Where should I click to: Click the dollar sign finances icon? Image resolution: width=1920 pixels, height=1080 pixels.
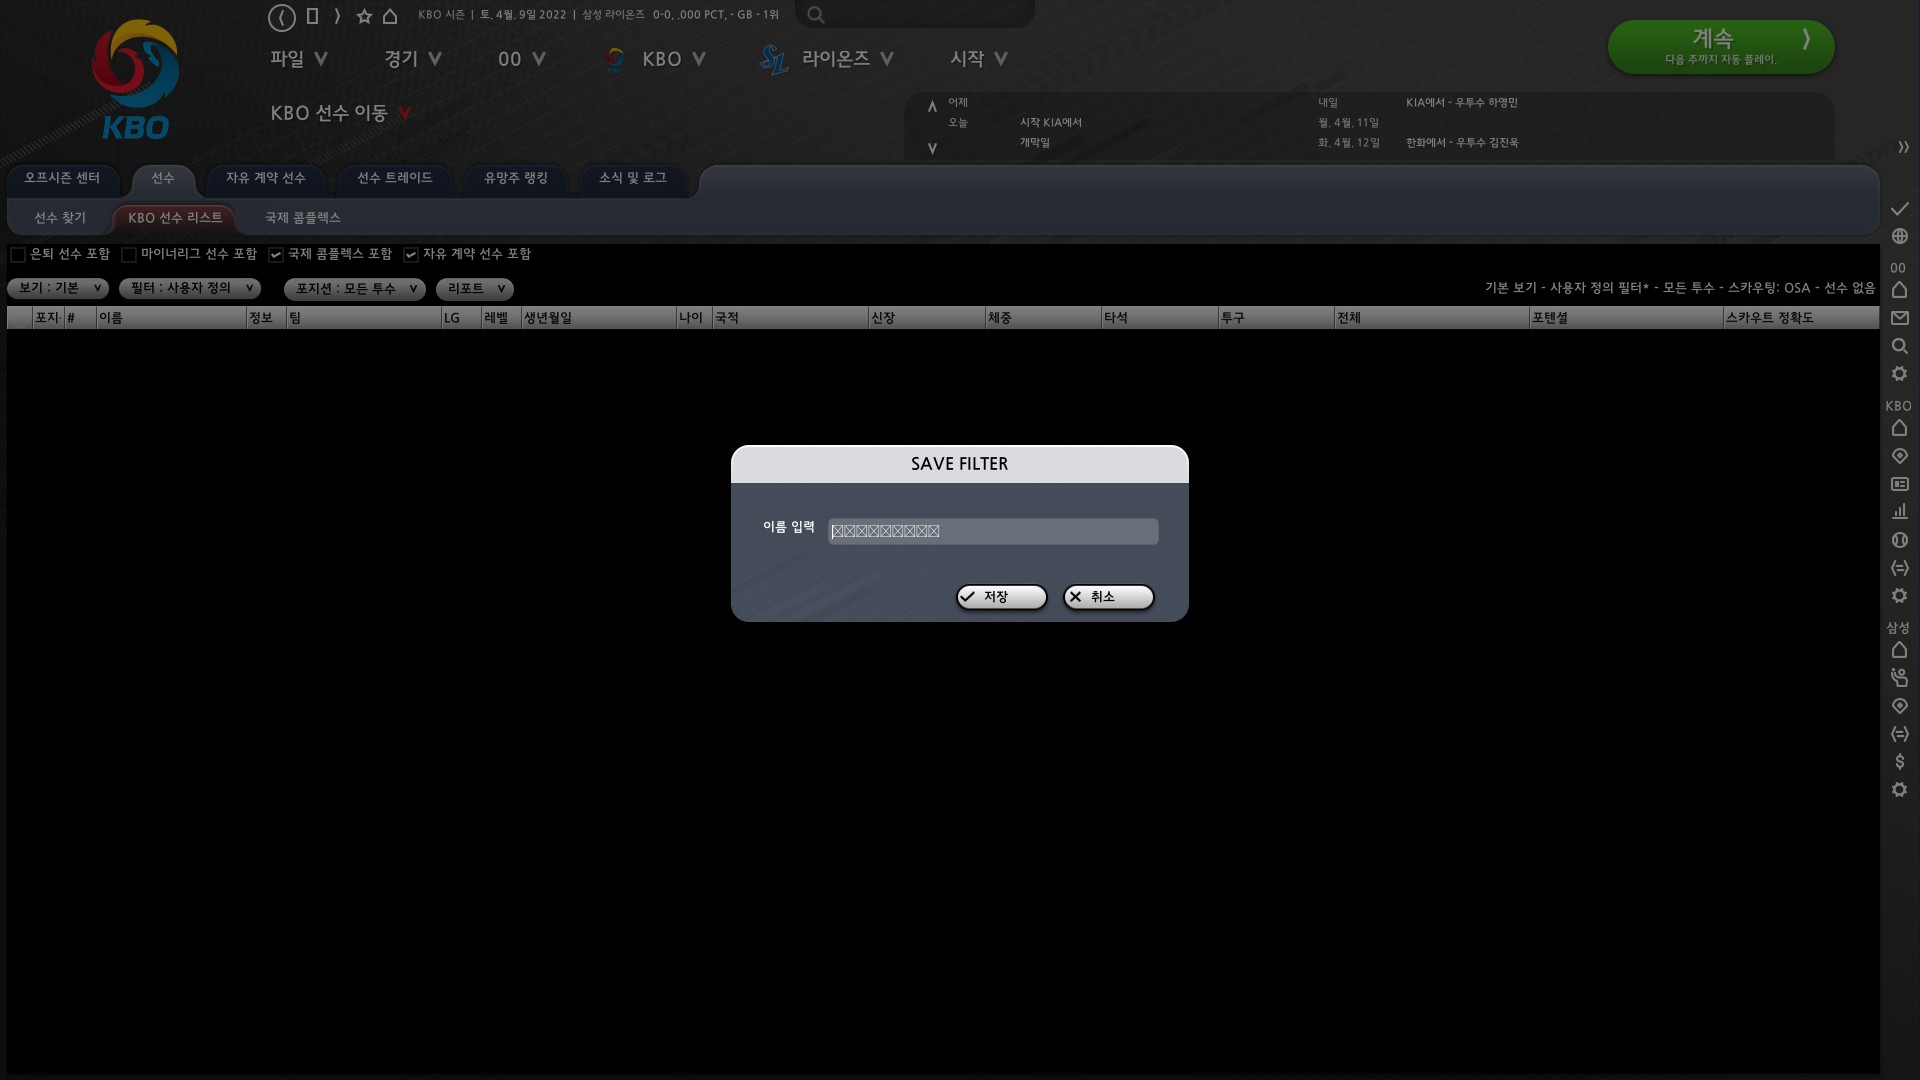(x=1899, y=762)
